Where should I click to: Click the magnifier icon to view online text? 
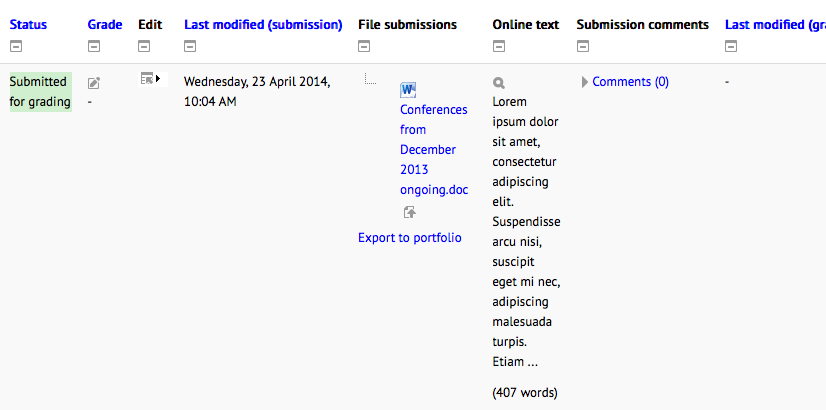click(x=499, y=83)
